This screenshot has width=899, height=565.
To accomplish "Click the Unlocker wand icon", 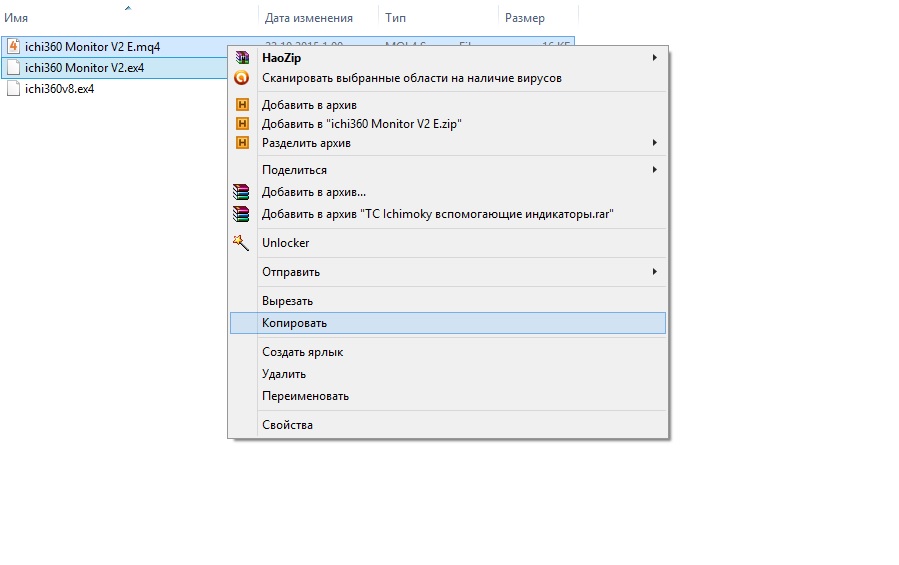I will (241, 243).
